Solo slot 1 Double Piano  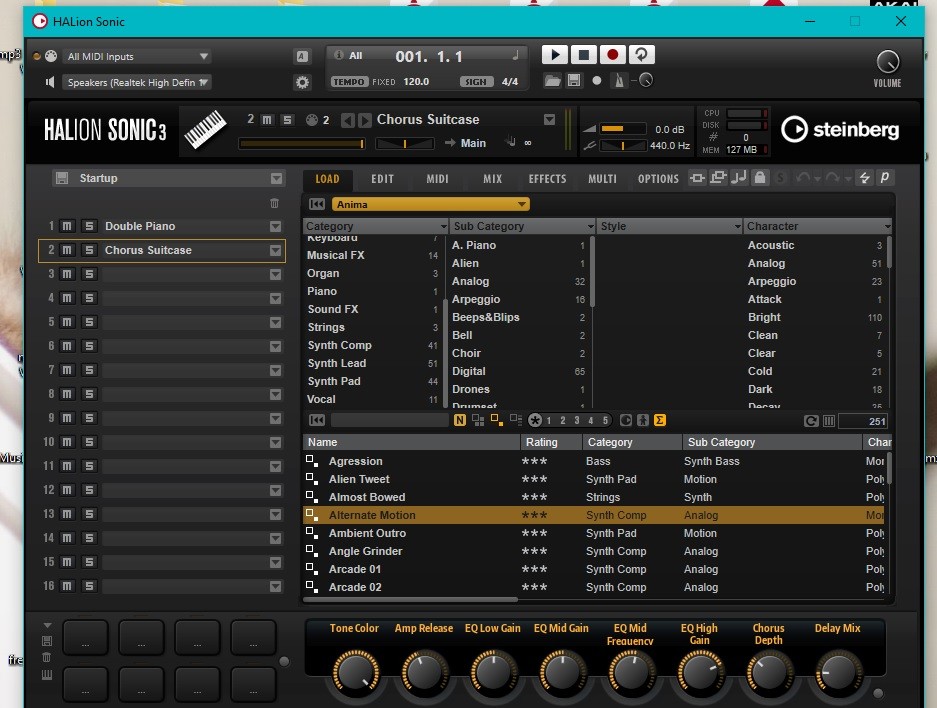pyautogui.click(x=89, y=226)
